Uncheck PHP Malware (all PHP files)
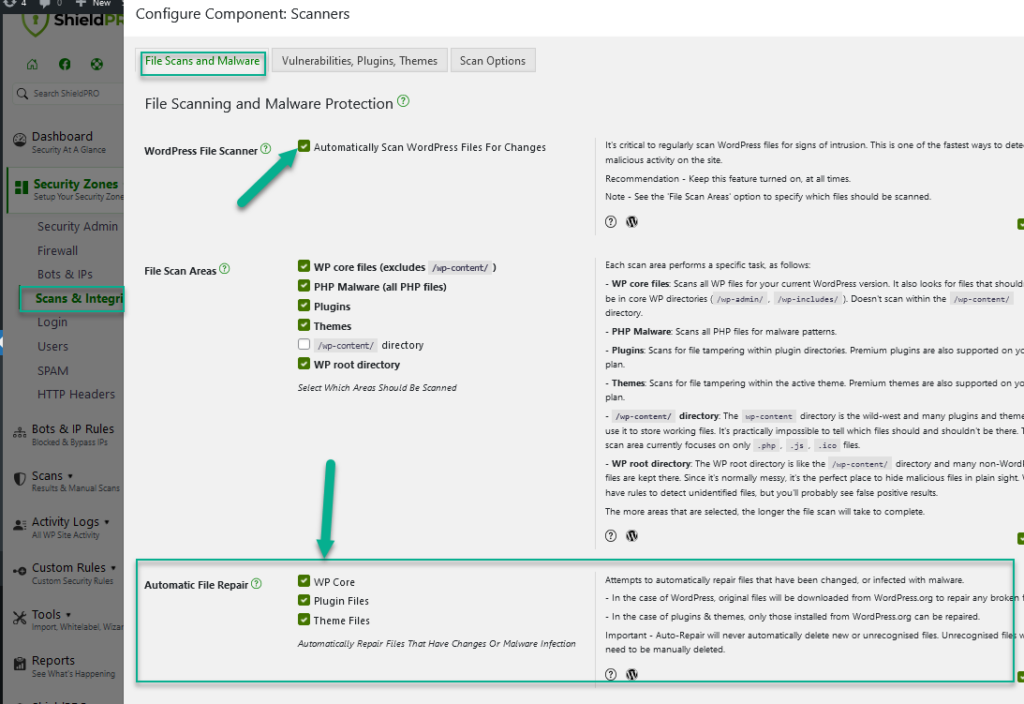Viewport: 1024px width, 704px height. tap(303, 286)
